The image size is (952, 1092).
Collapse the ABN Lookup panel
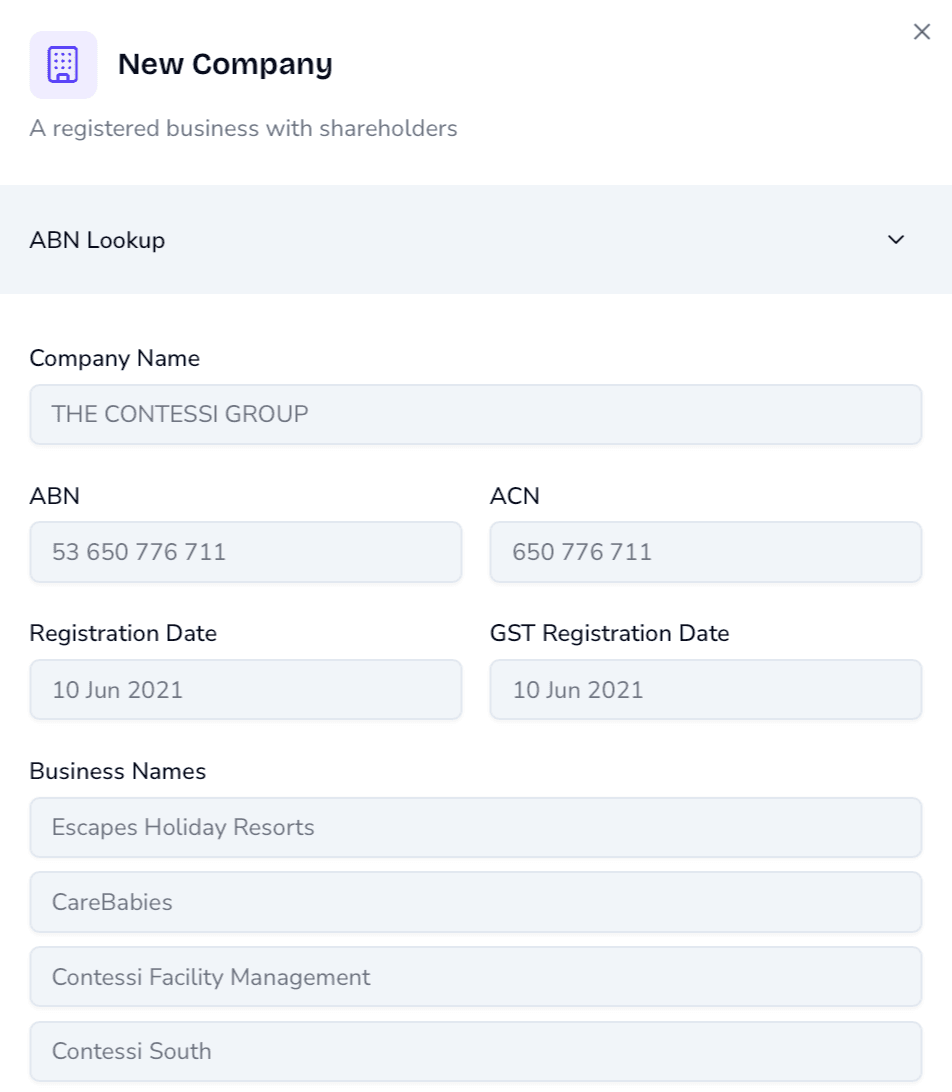(476, 240)
